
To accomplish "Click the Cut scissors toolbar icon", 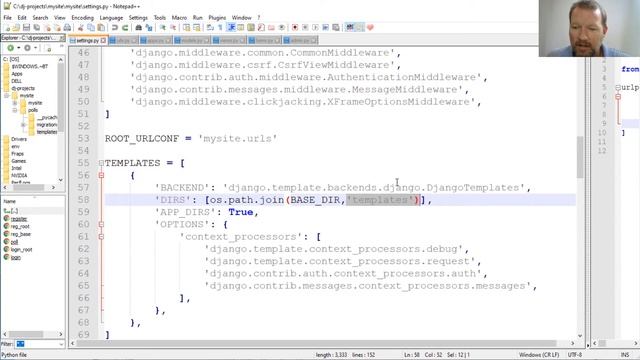I will [81, 28].
